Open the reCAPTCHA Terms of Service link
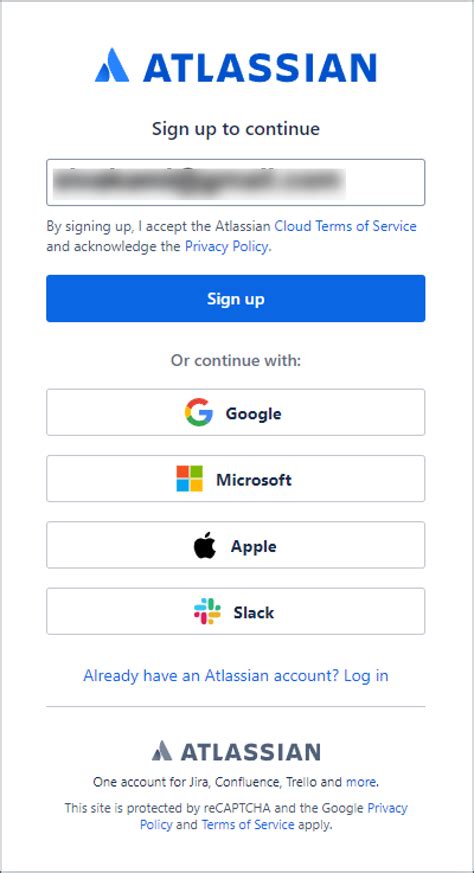The width and height of the screenshot is (474, 873). pyautogui.click(x=248, y=825)
